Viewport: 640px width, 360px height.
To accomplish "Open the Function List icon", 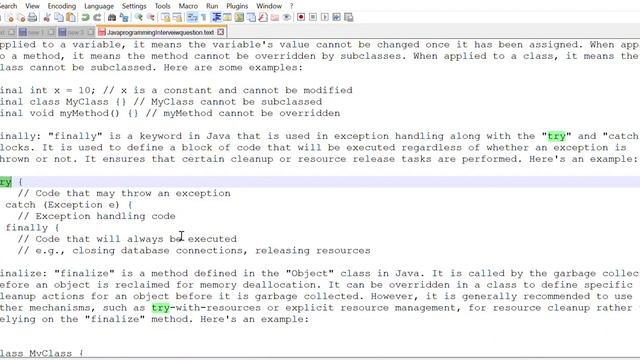I will (263, 18).
